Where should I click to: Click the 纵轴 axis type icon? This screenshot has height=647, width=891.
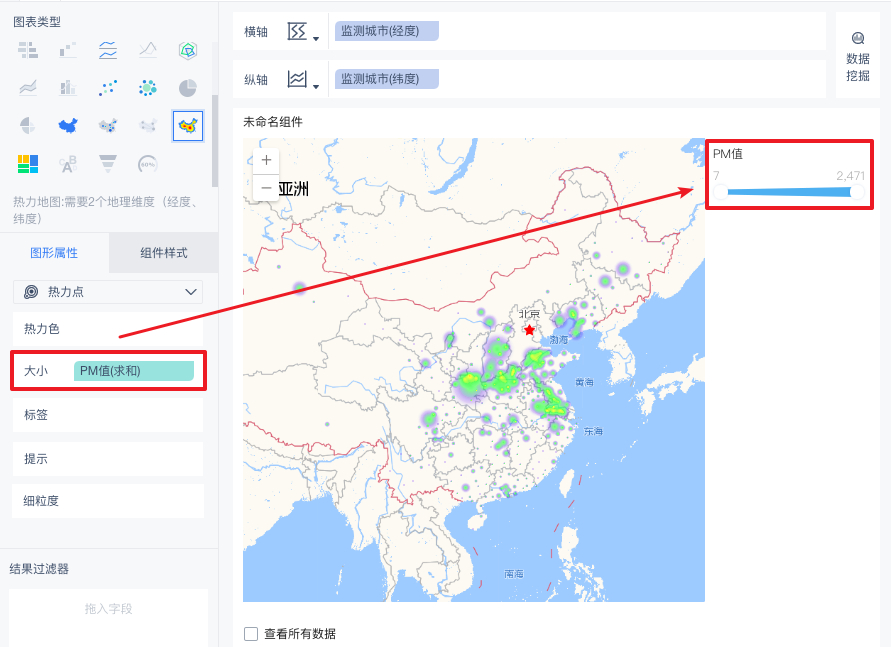[297, 79]
